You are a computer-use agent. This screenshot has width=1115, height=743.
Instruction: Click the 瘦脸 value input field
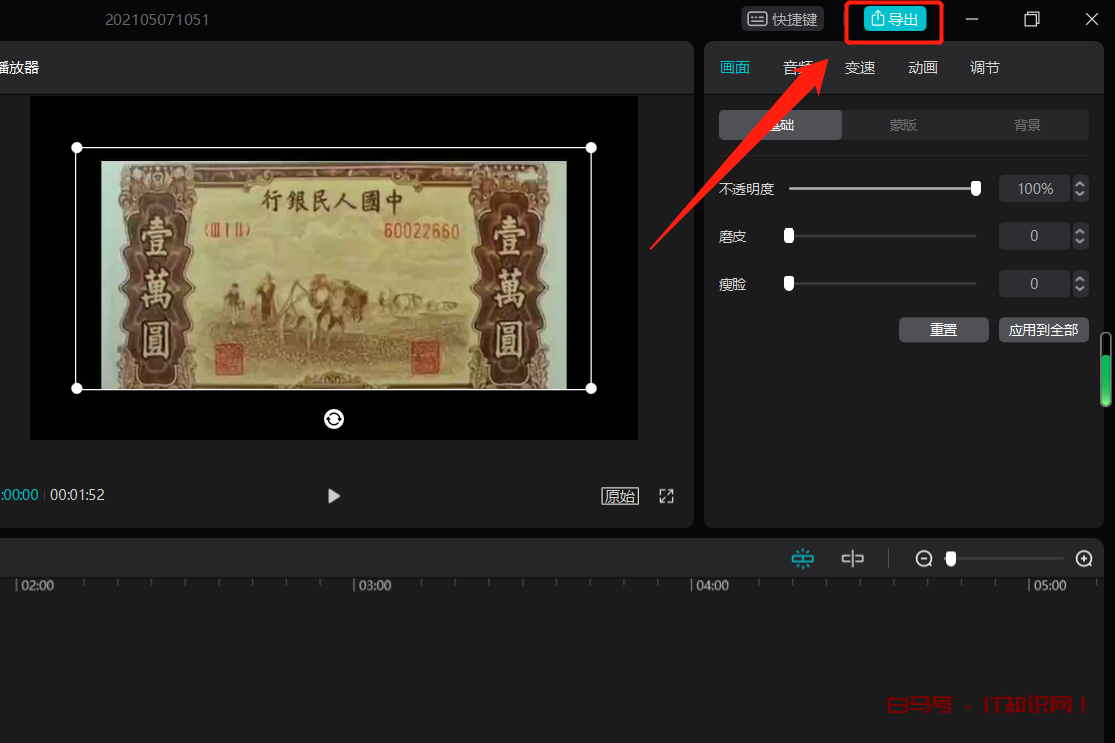(1034, 284)
